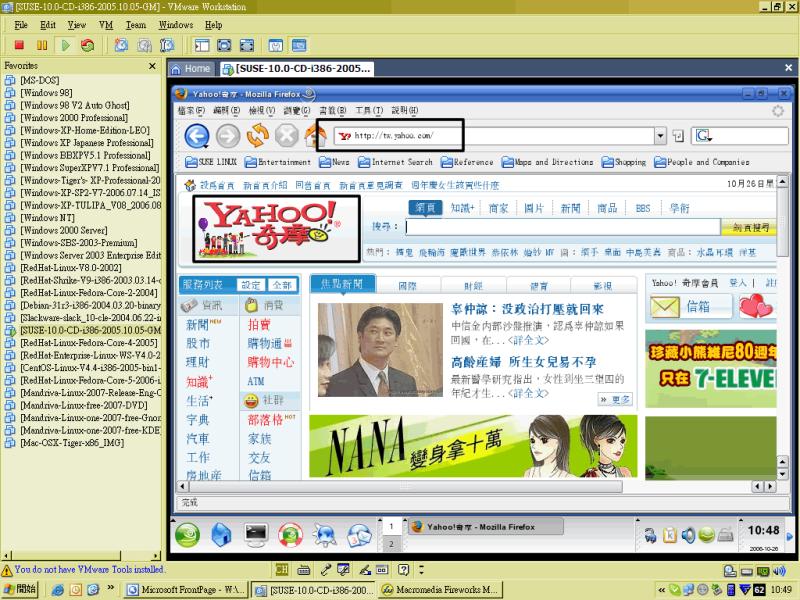Switch to the VMware Home tab
800x600 pixels.
click(x=191, y=68)
